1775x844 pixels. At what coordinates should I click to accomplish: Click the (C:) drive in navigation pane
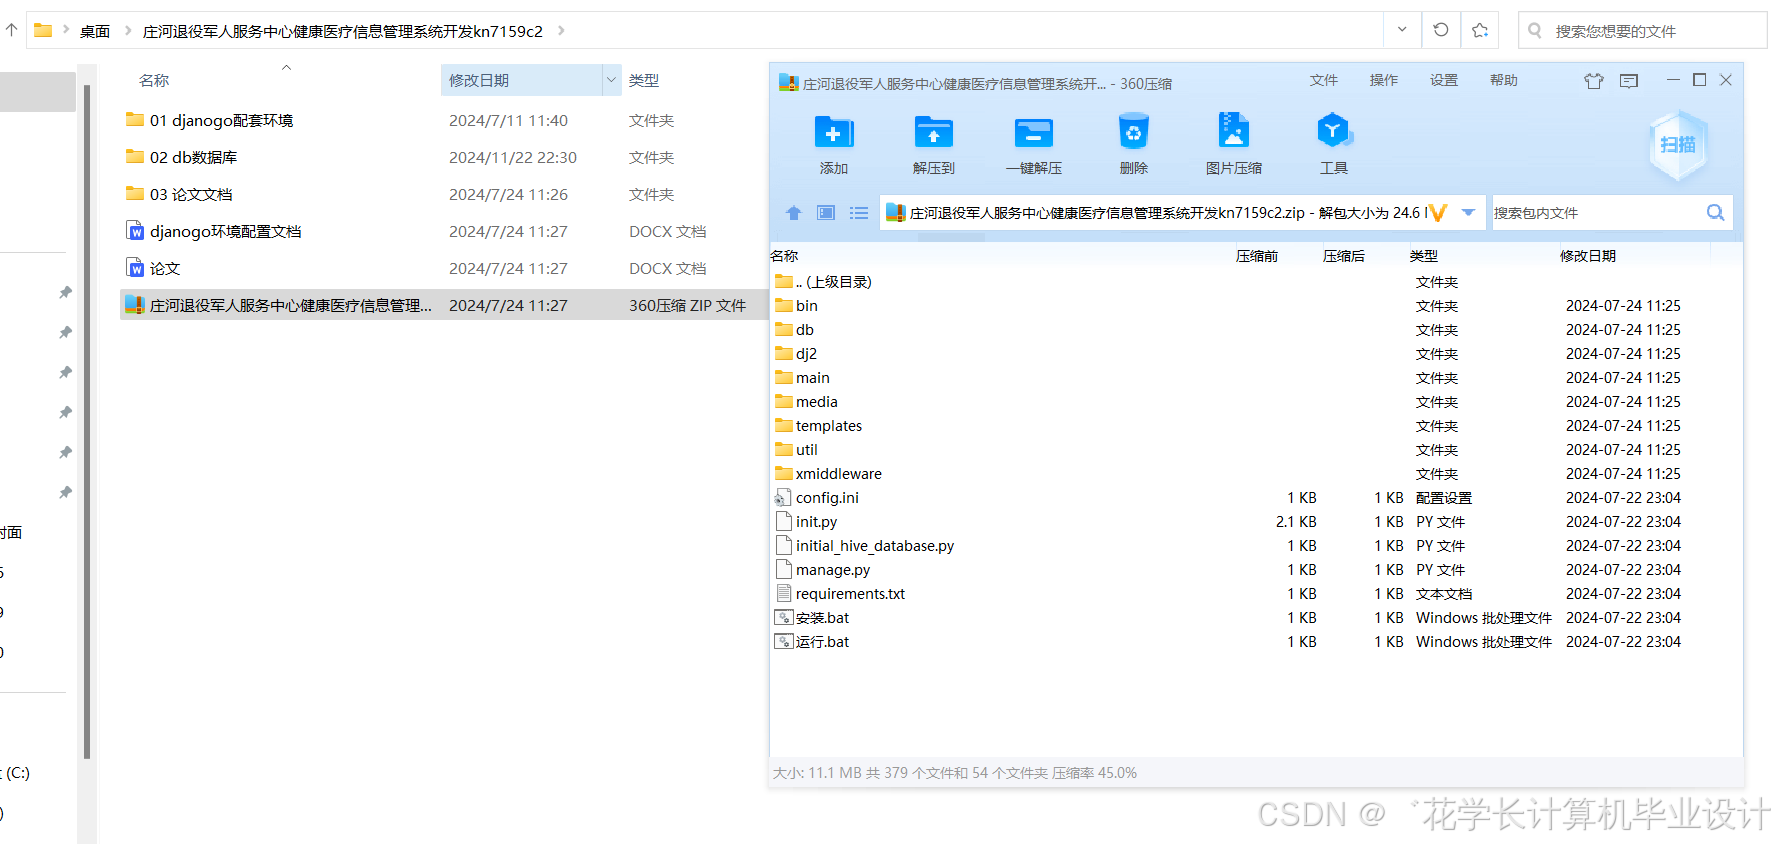[x=16, y=773]
